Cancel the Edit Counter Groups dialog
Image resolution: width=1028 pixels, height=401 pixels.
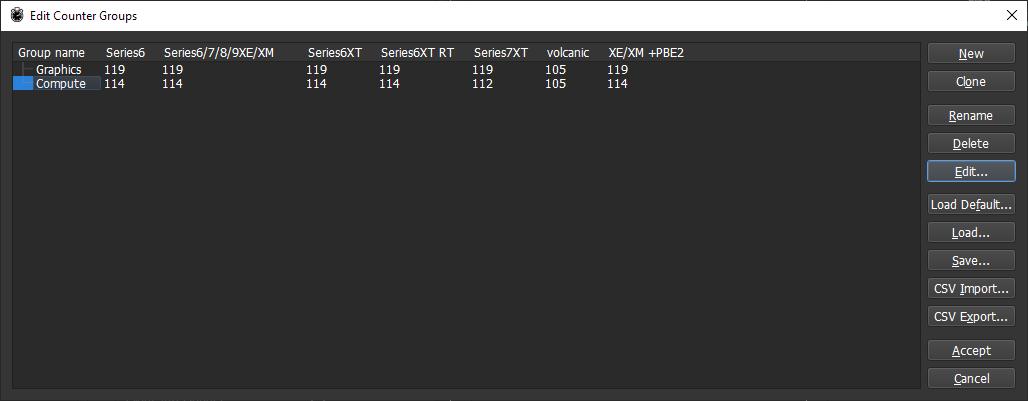coord(971,379)
